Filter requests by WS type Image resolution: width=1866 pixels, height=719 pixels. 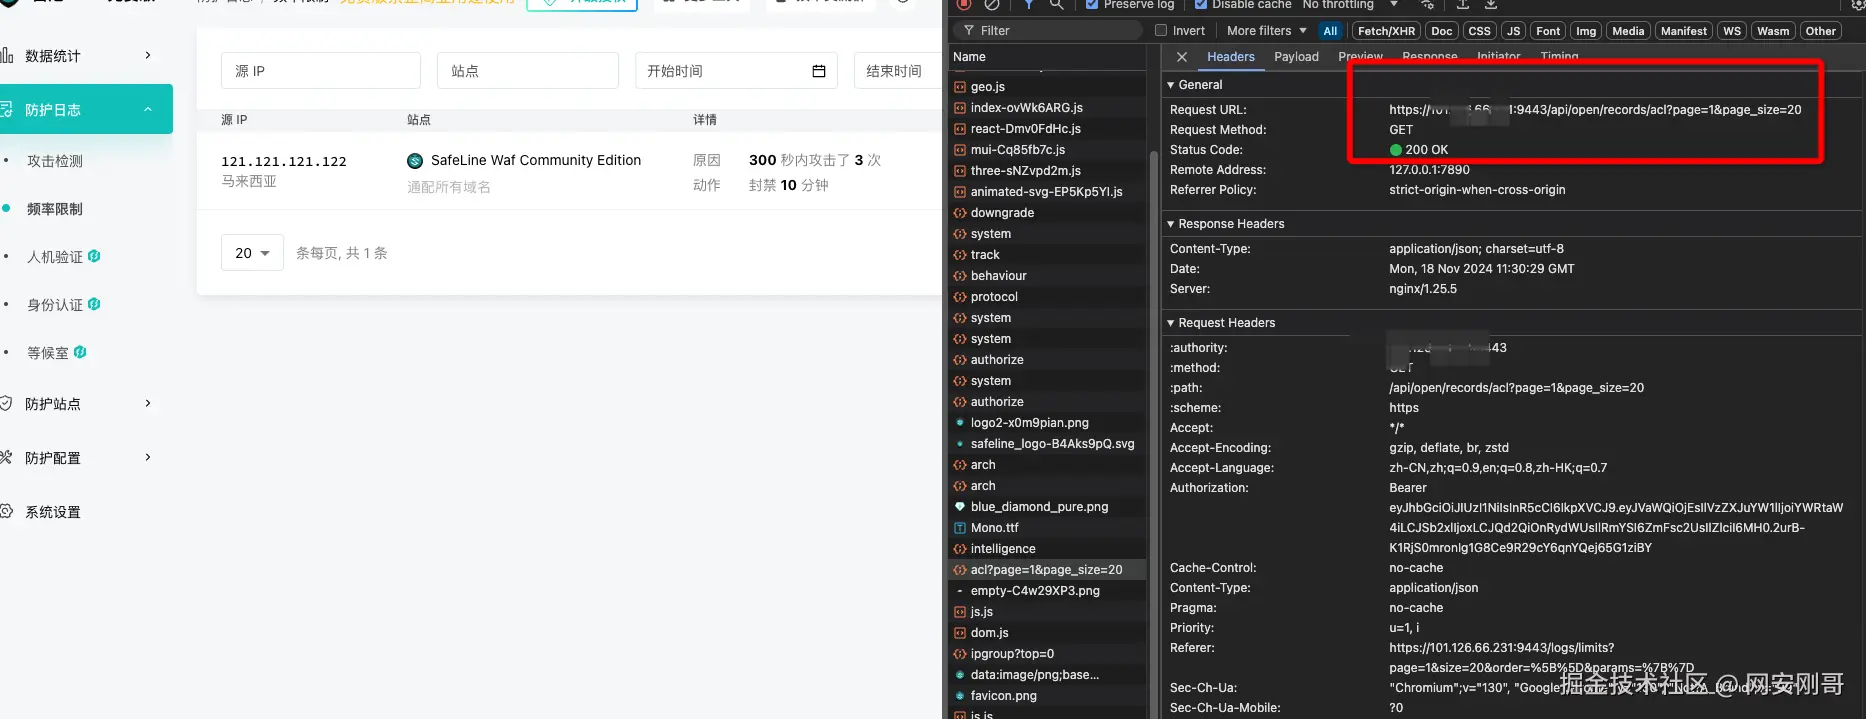[x=1732, y=31]
